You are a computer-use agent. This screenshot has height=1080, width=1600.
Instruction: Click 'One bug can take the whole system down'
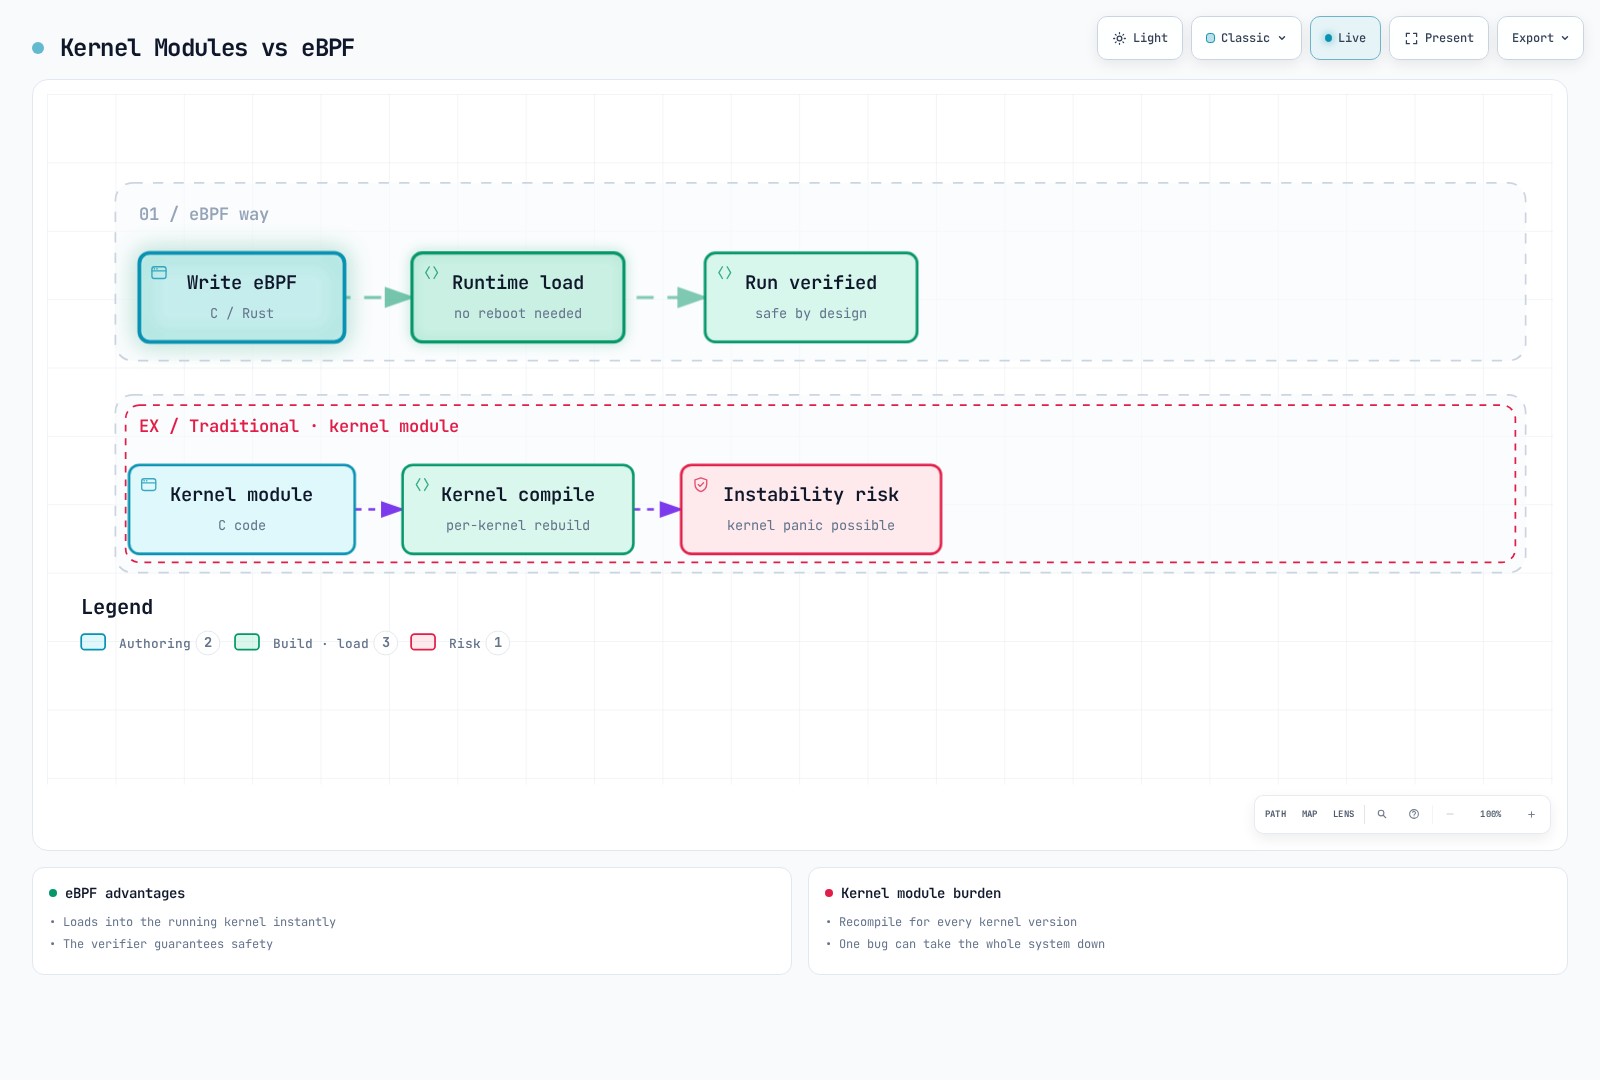(972, 944)
